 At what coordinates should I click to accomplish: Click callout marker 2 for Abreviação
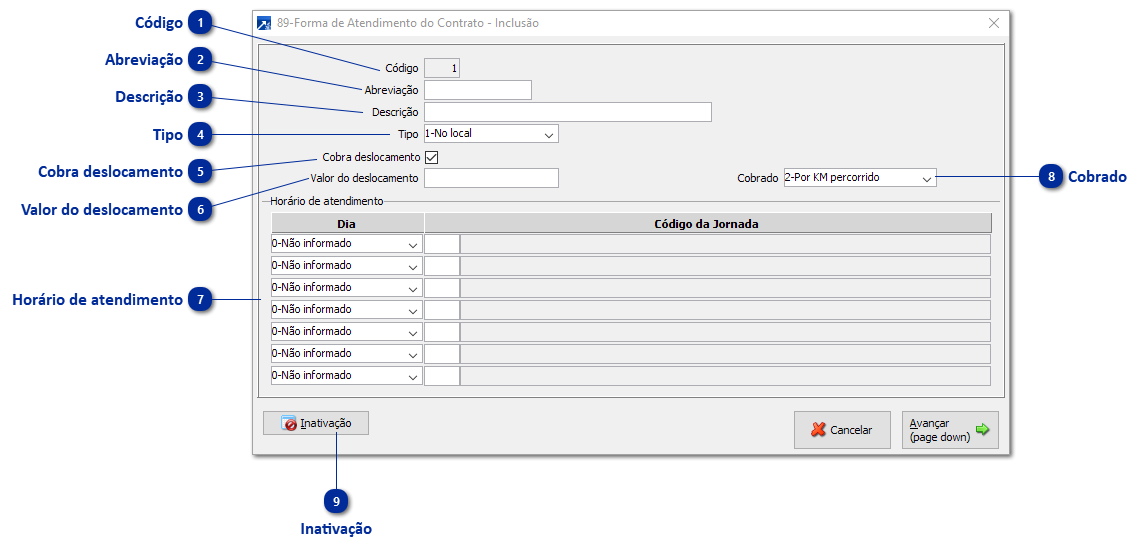(202, 61)
